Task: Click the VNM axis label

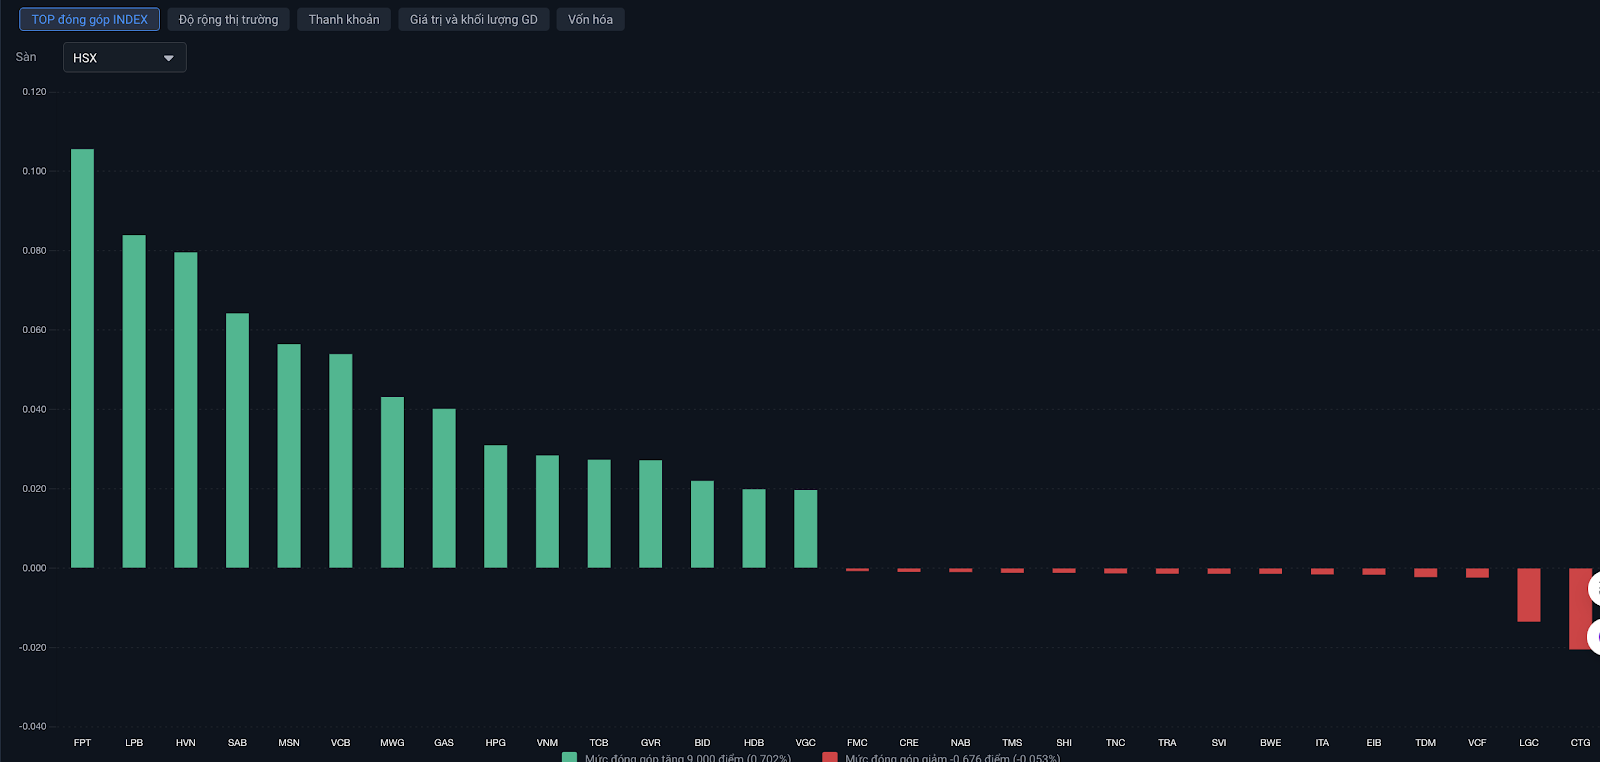Action: (x=547, y=743)
